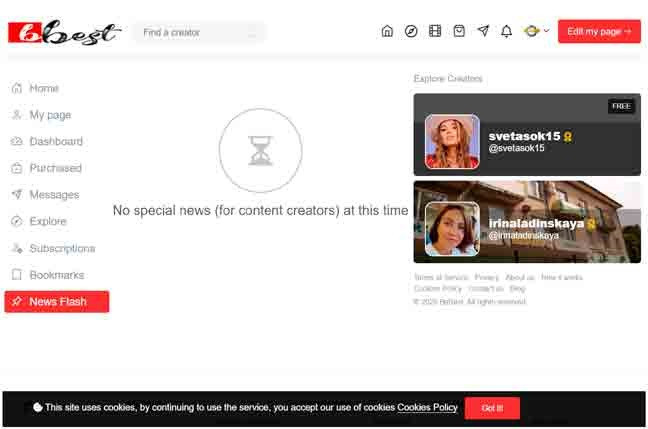Open the shopping bag icon in header

coord(459,31)
